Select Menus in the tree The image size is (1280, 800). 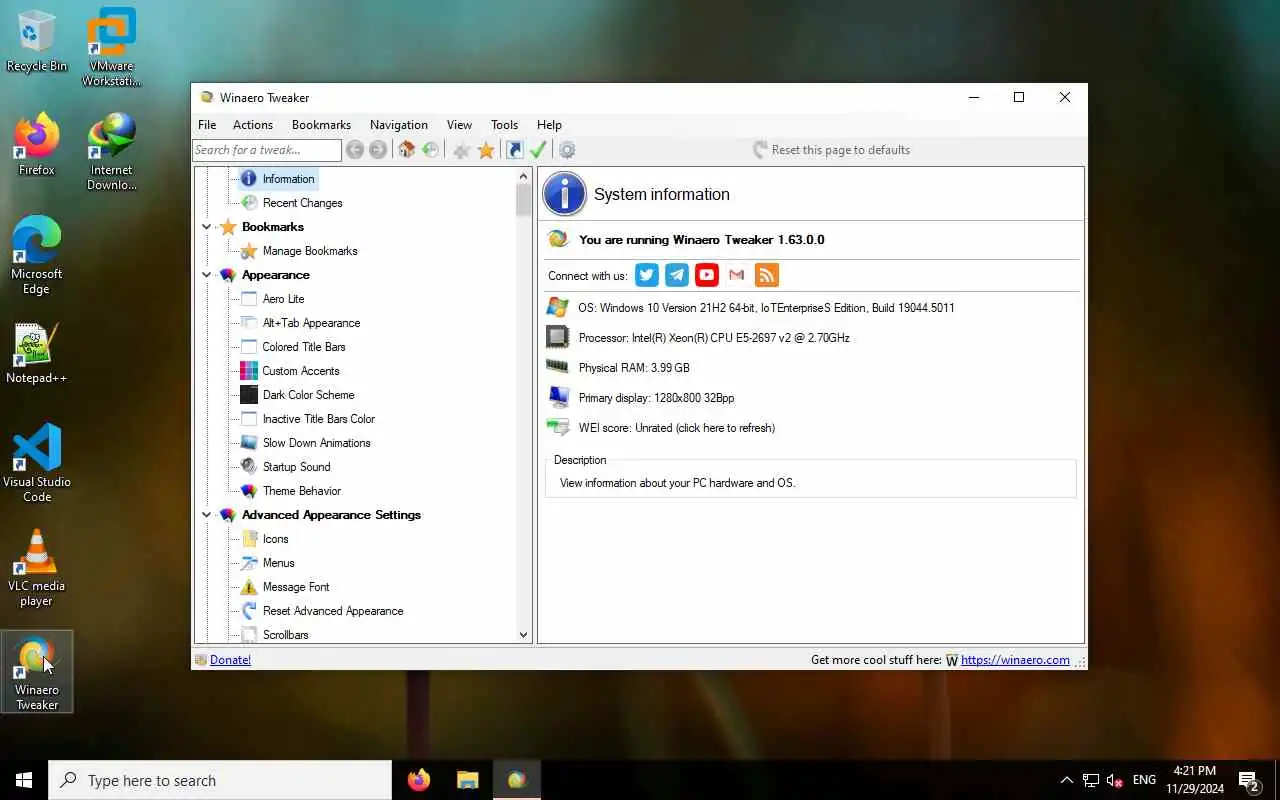tap(278, 563)
